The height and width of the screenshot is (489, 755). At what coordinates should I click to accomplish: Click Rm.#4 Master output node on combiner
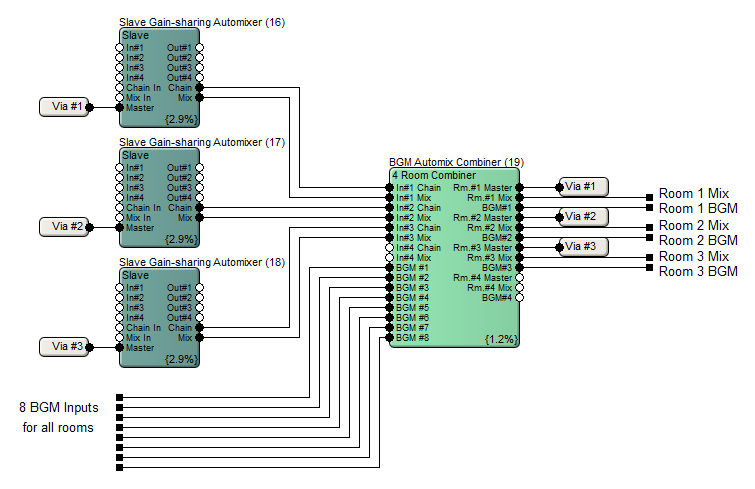520,278
